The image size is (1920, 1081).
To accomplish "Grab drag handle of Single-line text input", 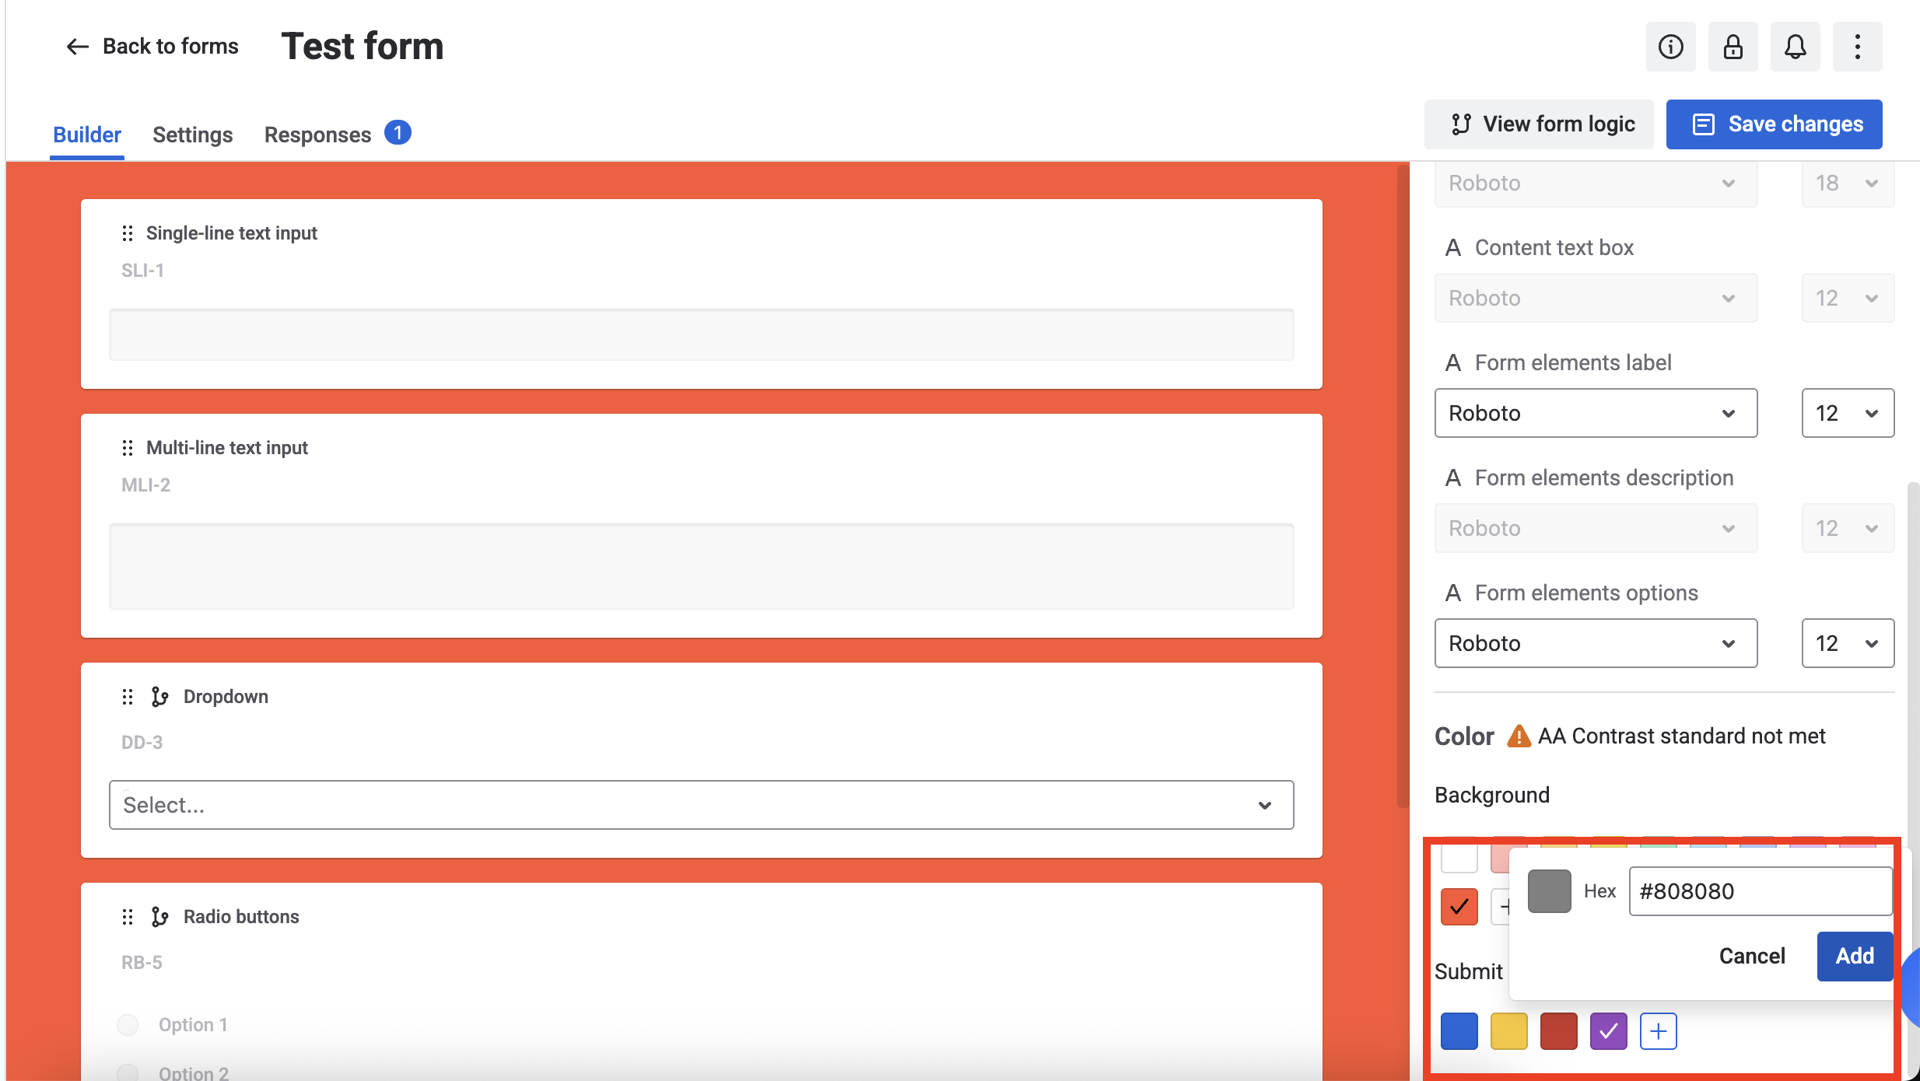I will coord(127,233).
